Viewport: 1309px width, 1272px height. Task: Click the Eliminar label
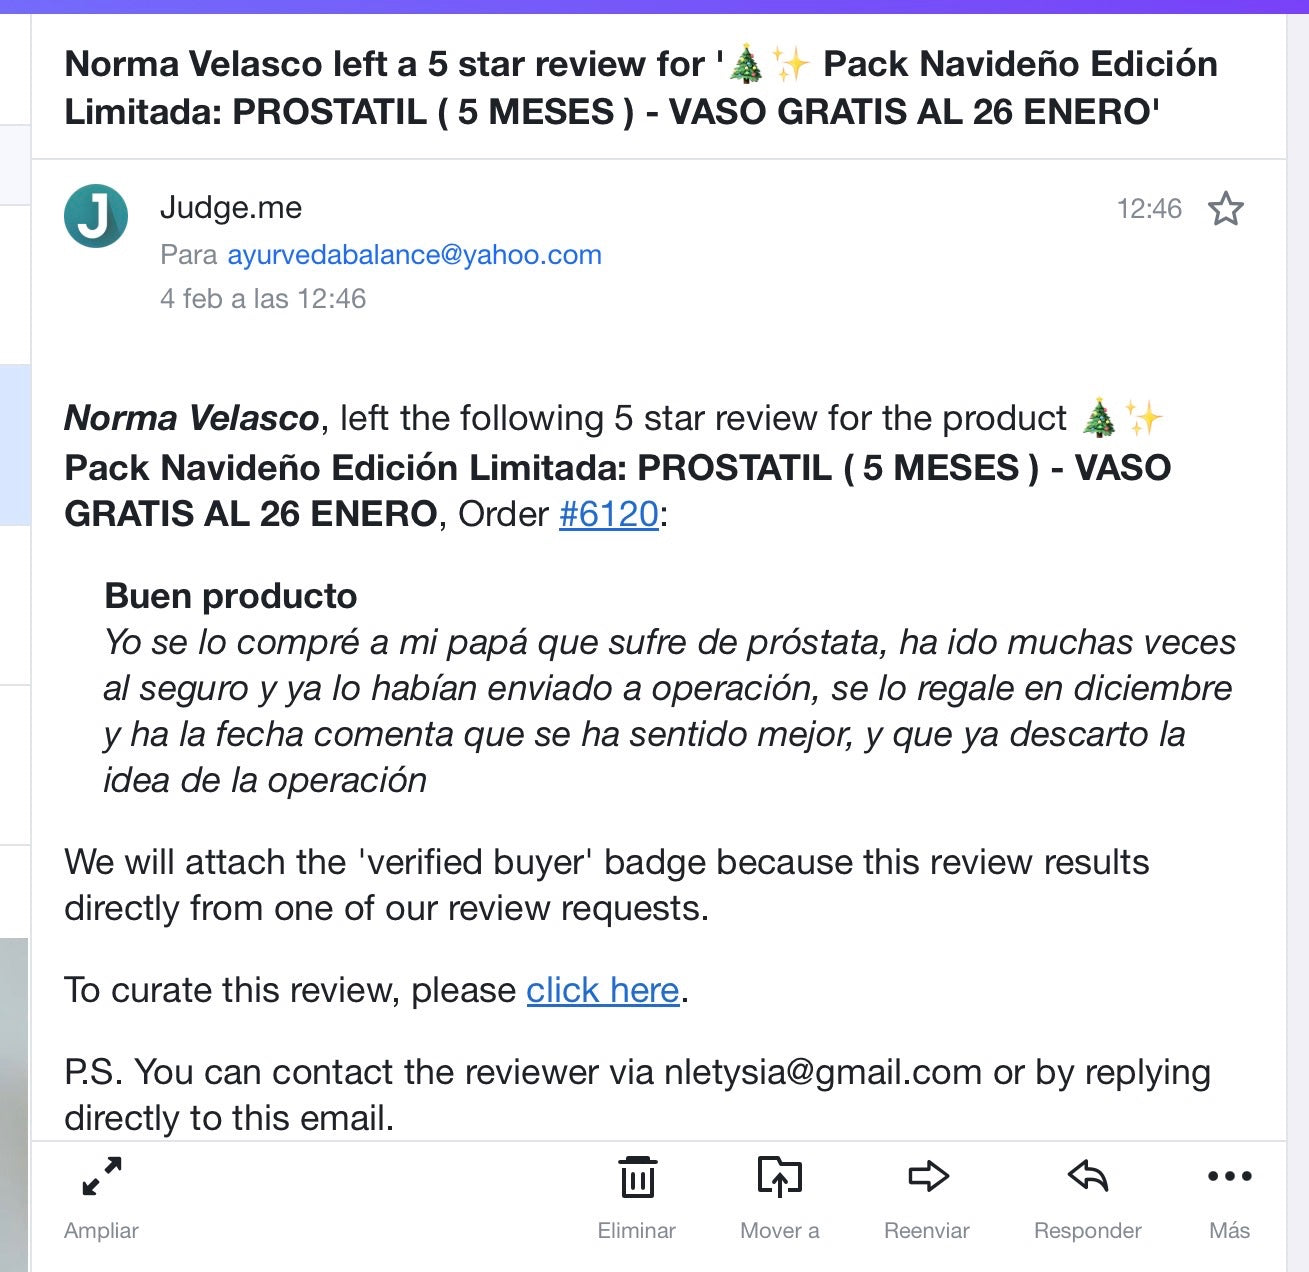[637, 1231]
